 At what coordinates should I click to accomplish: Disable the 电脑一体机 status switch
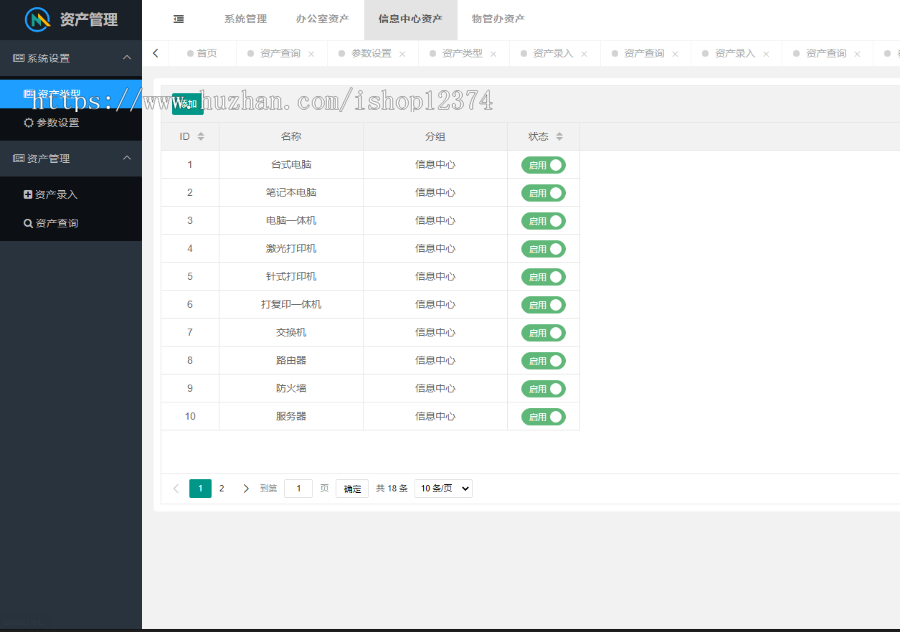(x=543, y=221)
